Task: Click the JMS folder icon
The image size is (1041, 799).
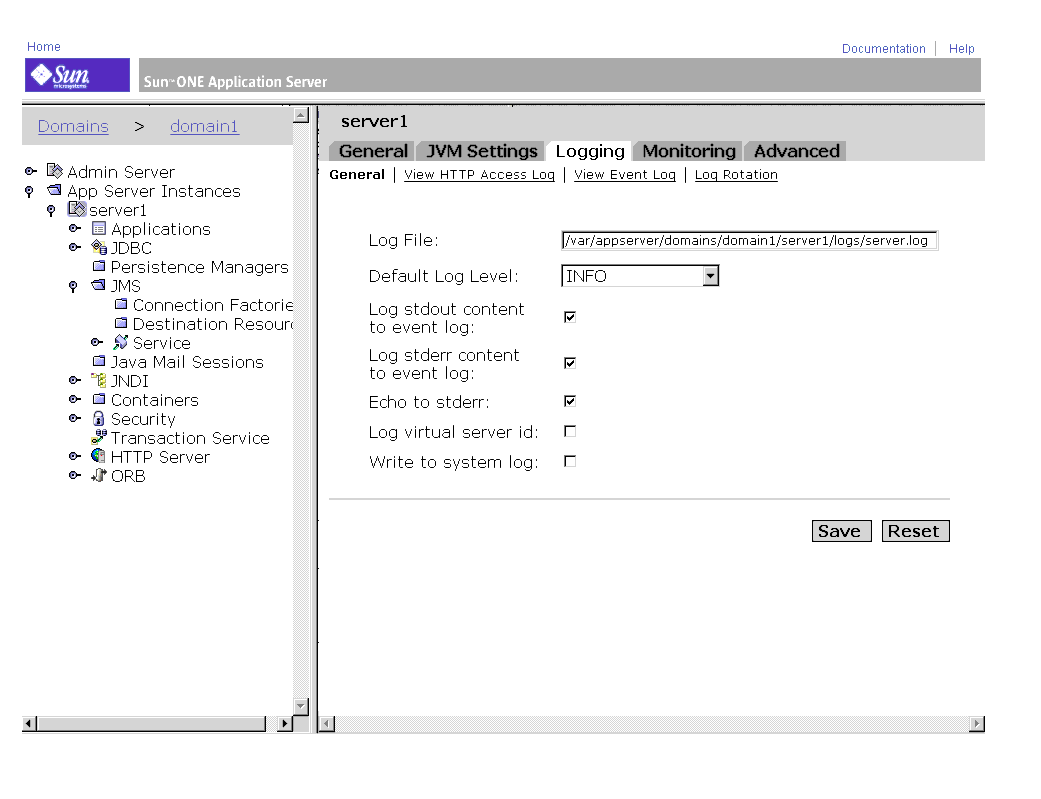Action: point(98,285)
